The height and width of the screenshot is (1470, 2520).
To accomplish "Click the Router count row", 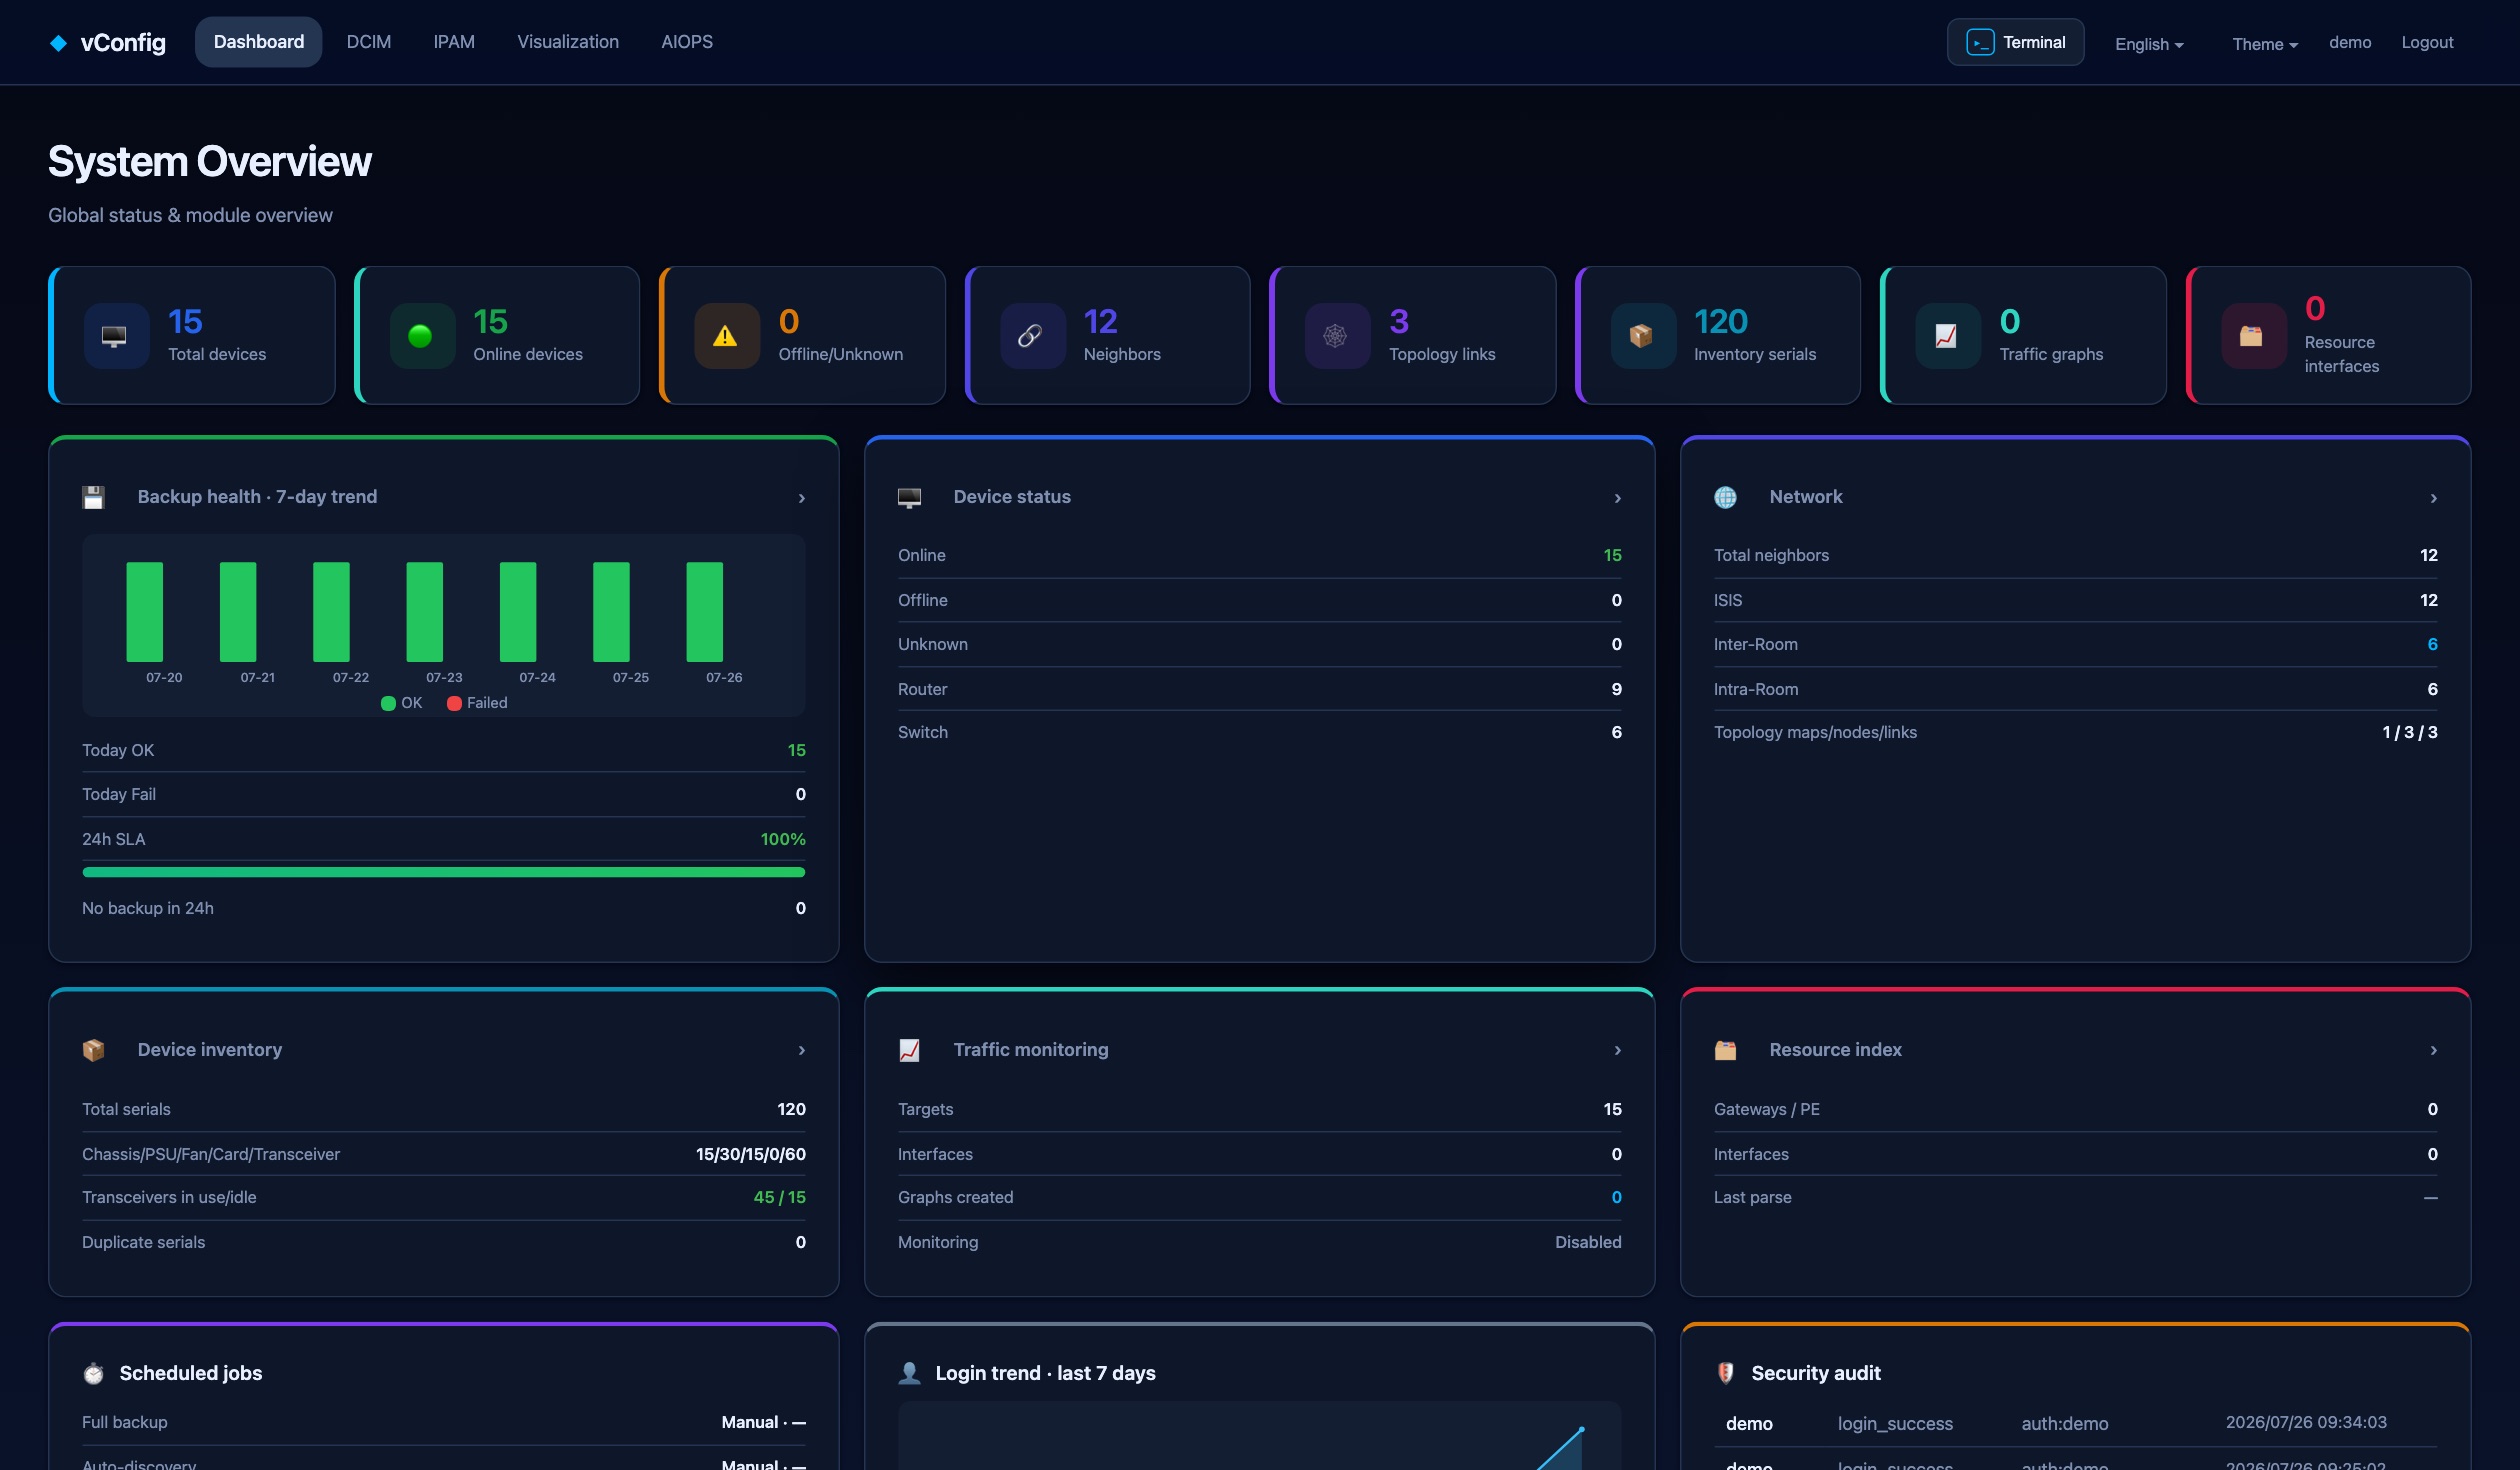I will coord(1260,689).
